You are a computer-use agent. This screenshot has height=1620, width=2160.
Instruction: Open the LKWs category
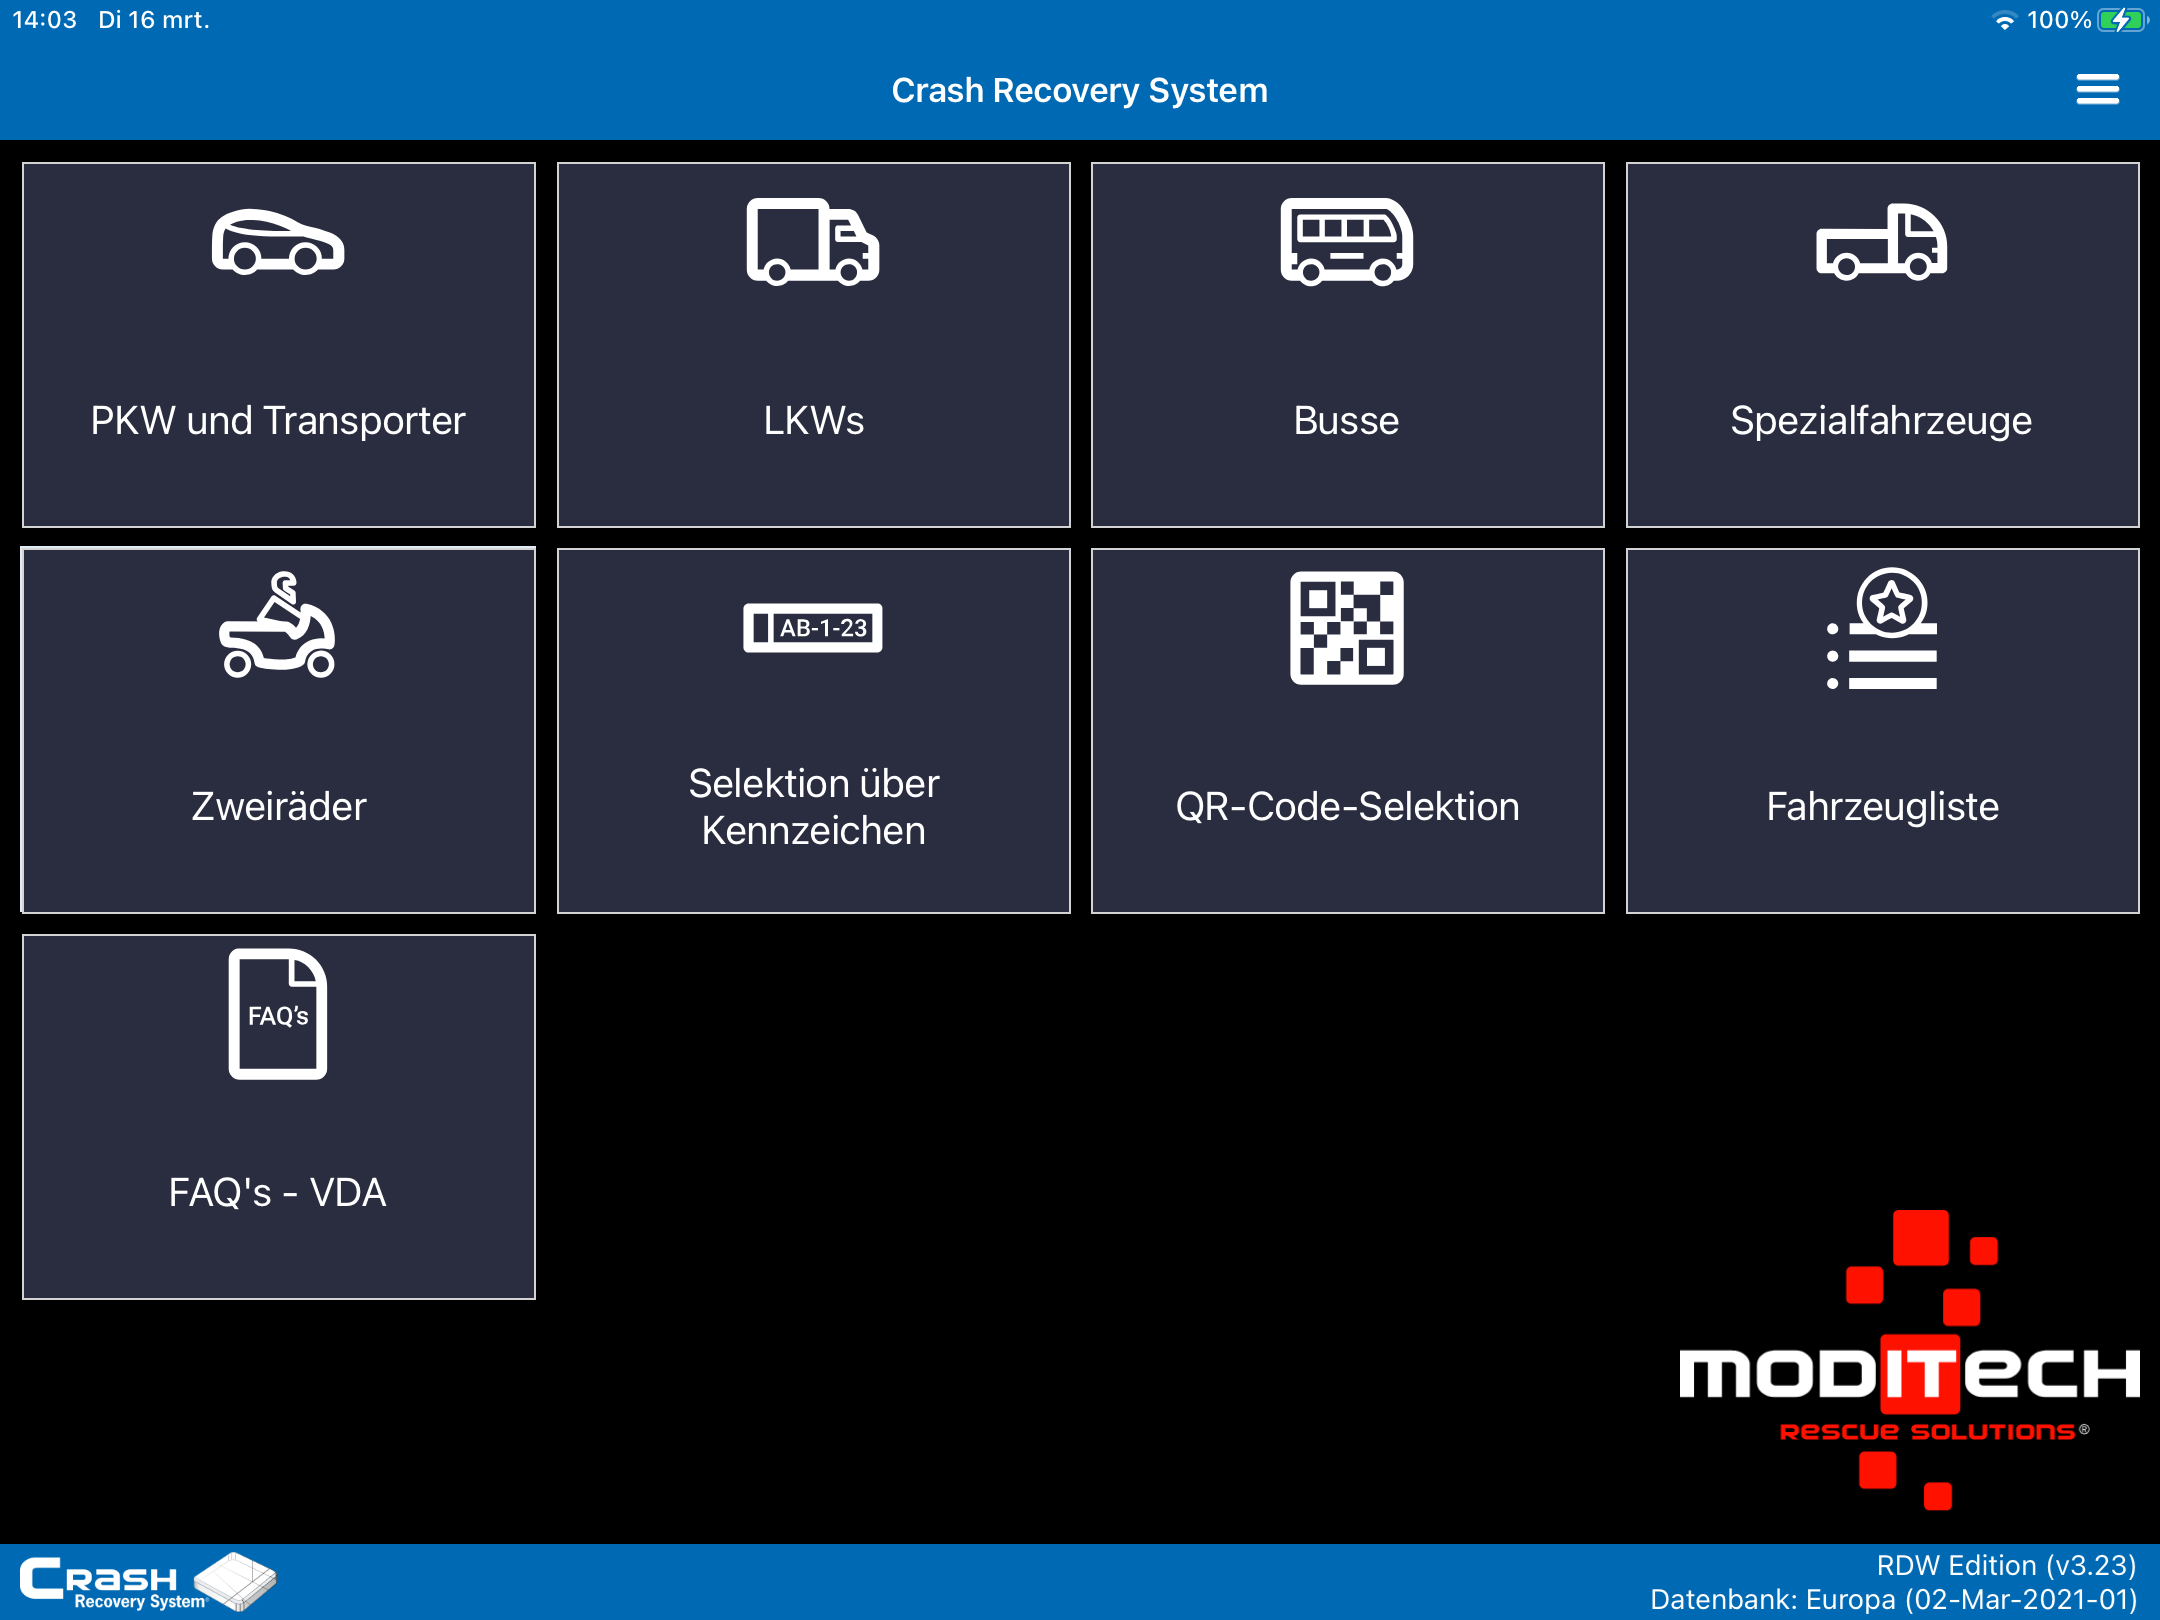click(813, 345)
